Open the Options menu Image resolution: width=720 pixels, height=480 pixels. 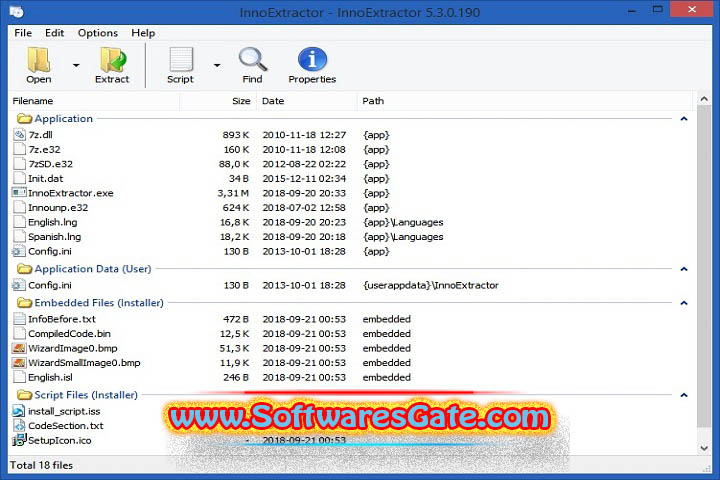[x=98, y=33]
